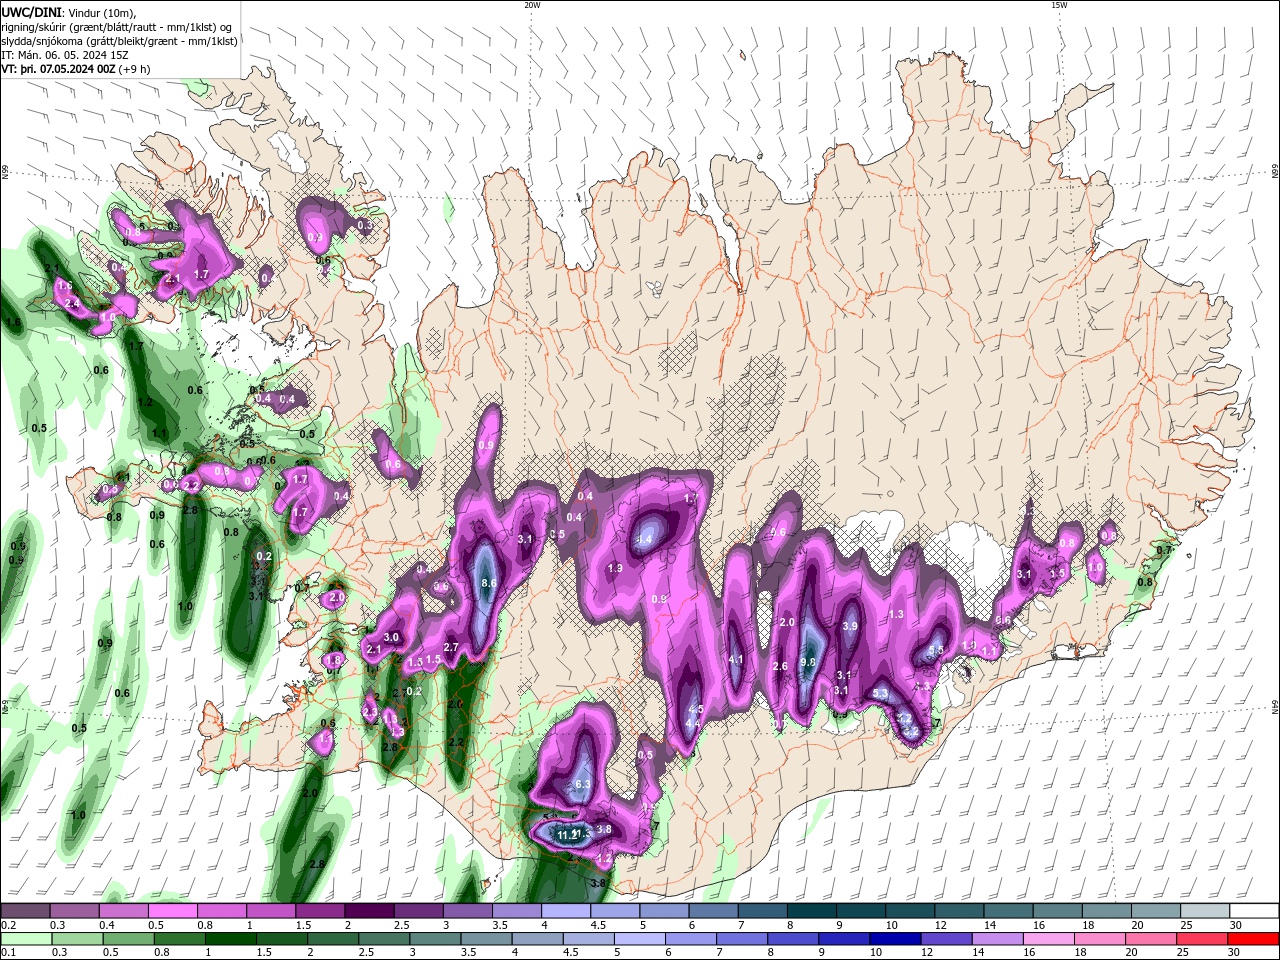Click the pink-red 25 mm rain legend swatch

(x=1203, y=939)
